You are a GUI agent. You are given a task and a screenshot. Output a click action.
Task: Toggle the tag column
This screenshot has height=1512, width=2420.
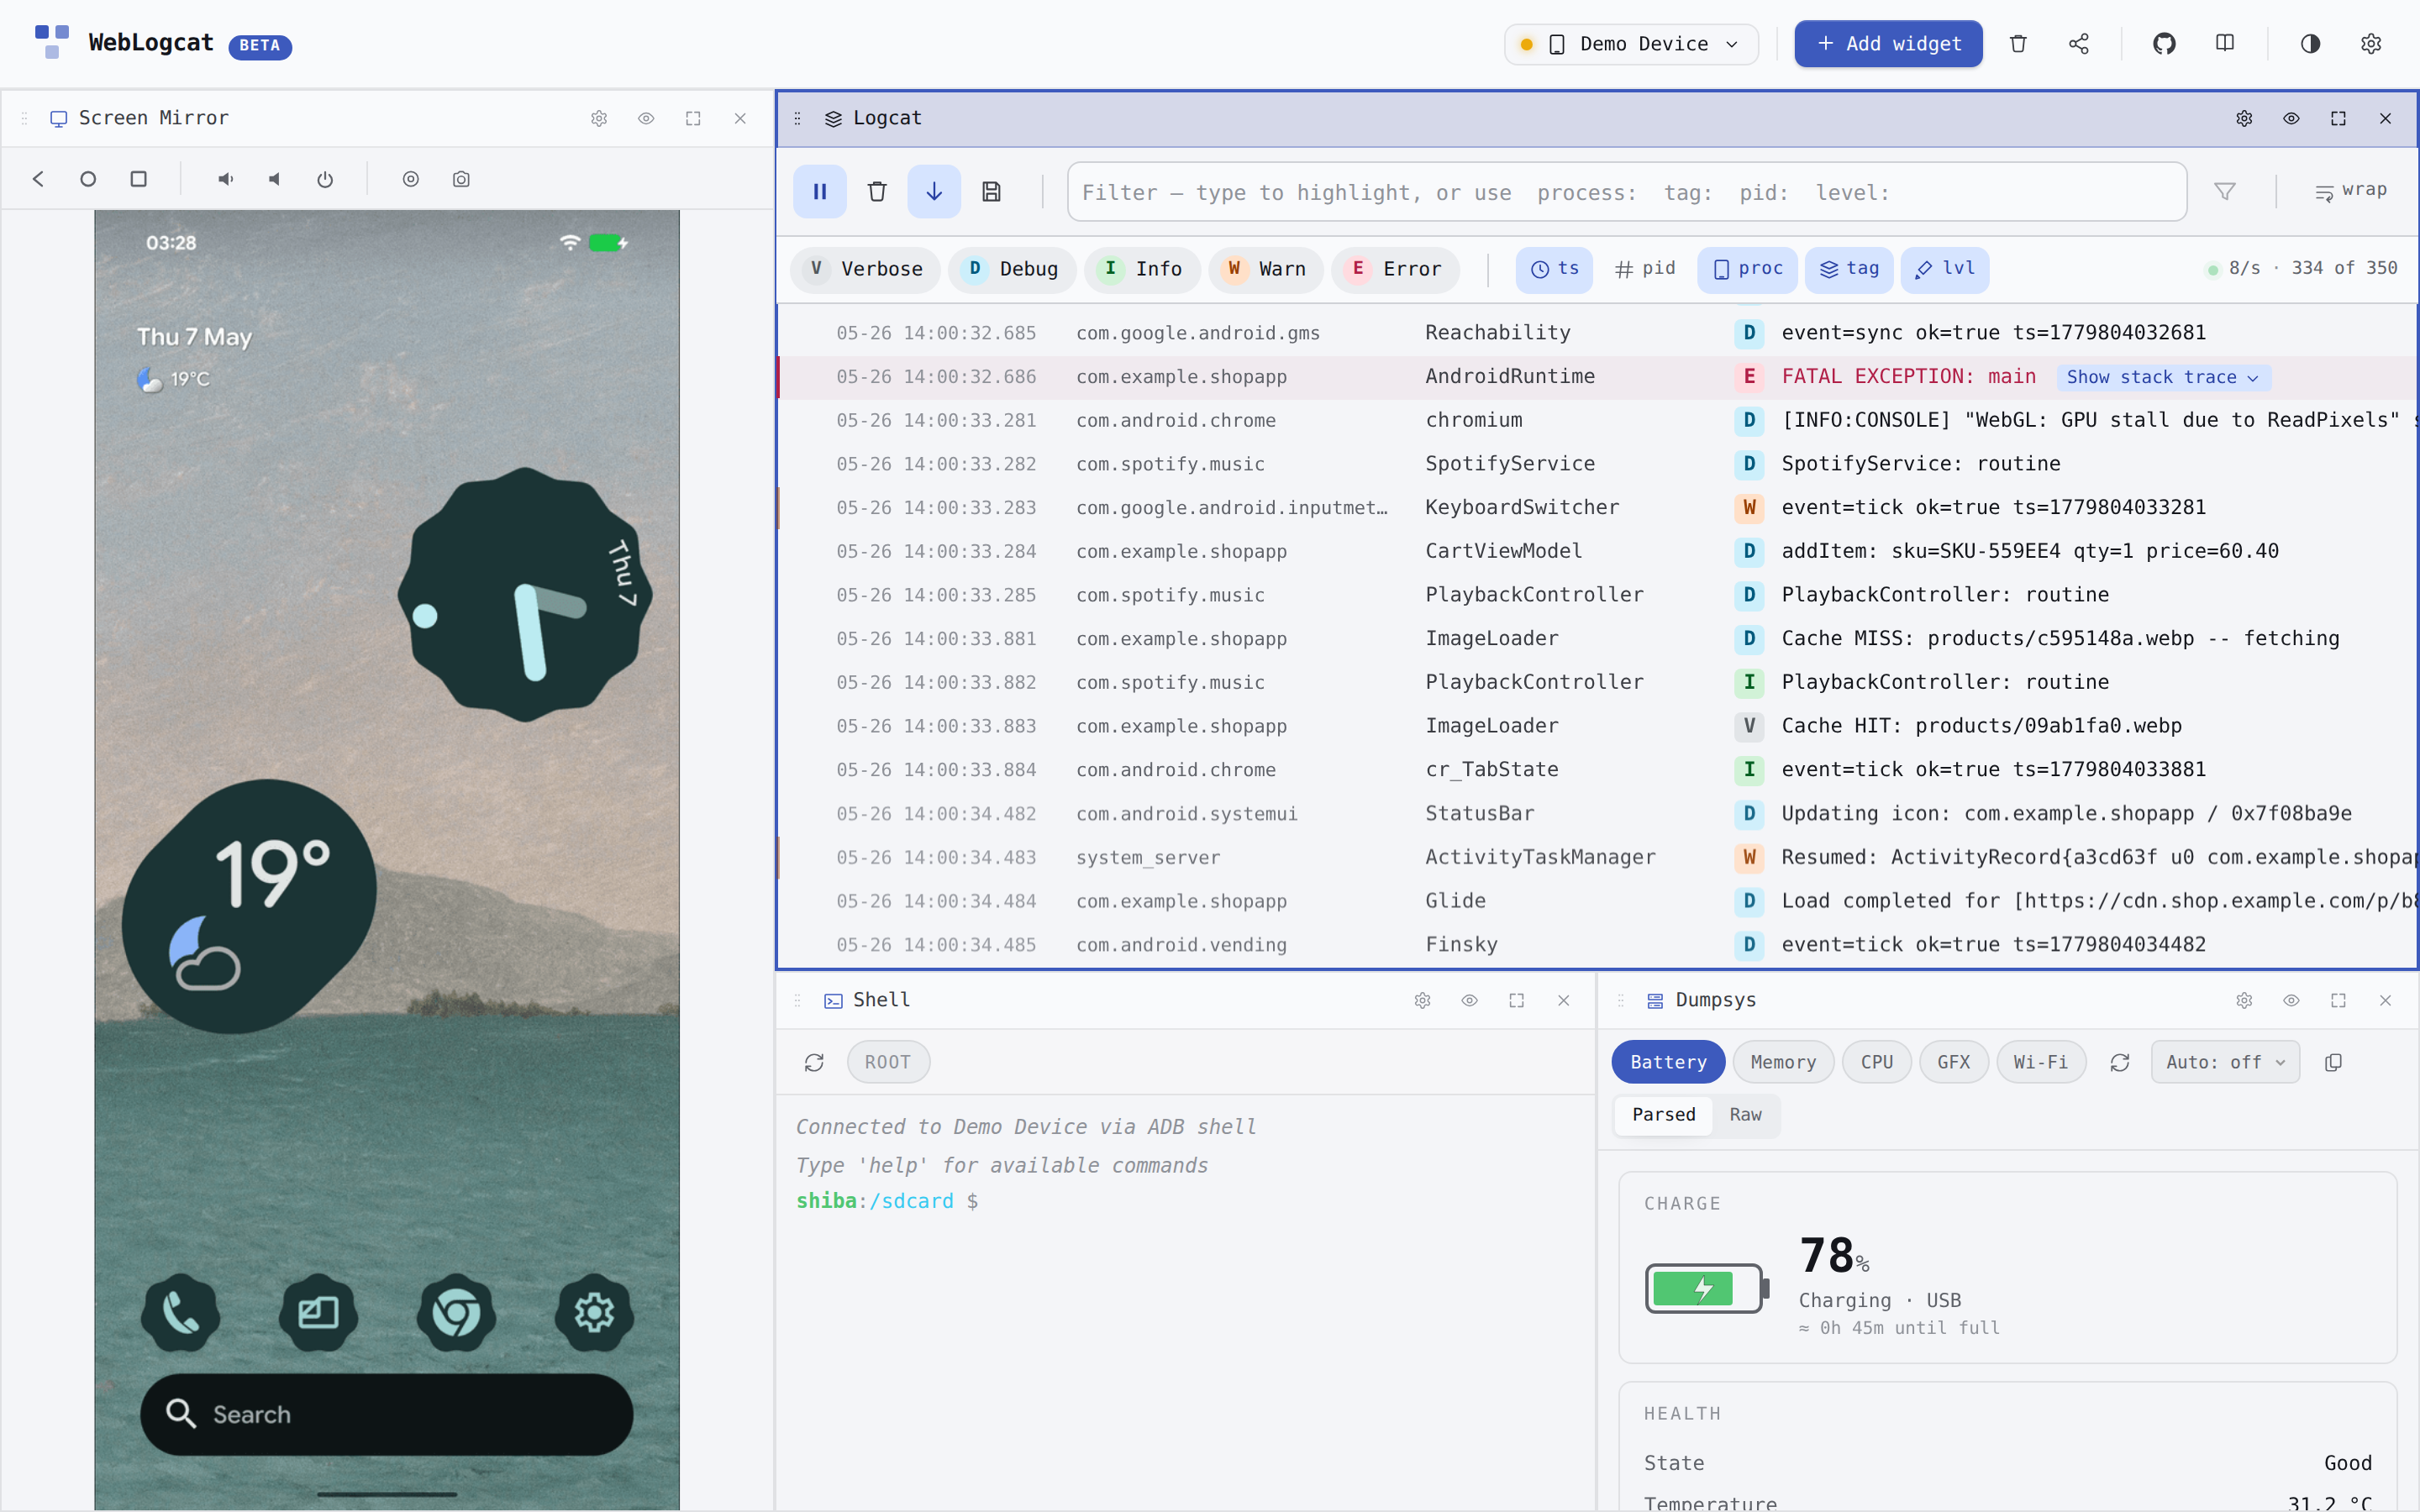click(1849, 269)
